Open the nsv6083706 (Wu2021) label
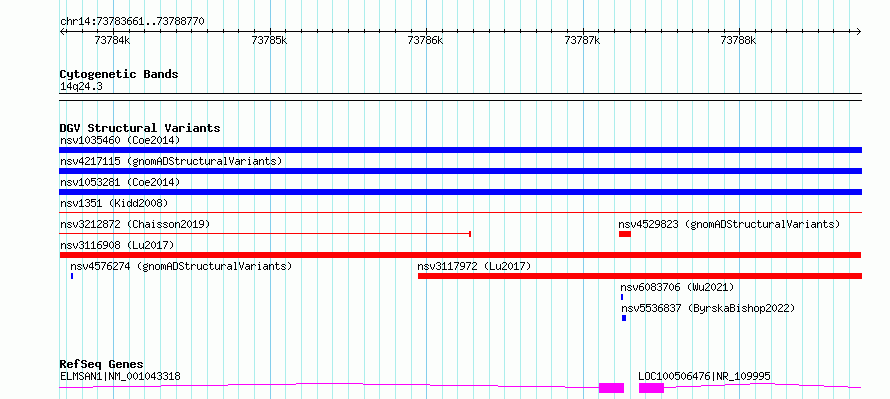The width and height of the screenshot is (890, 399). point(677,287)
